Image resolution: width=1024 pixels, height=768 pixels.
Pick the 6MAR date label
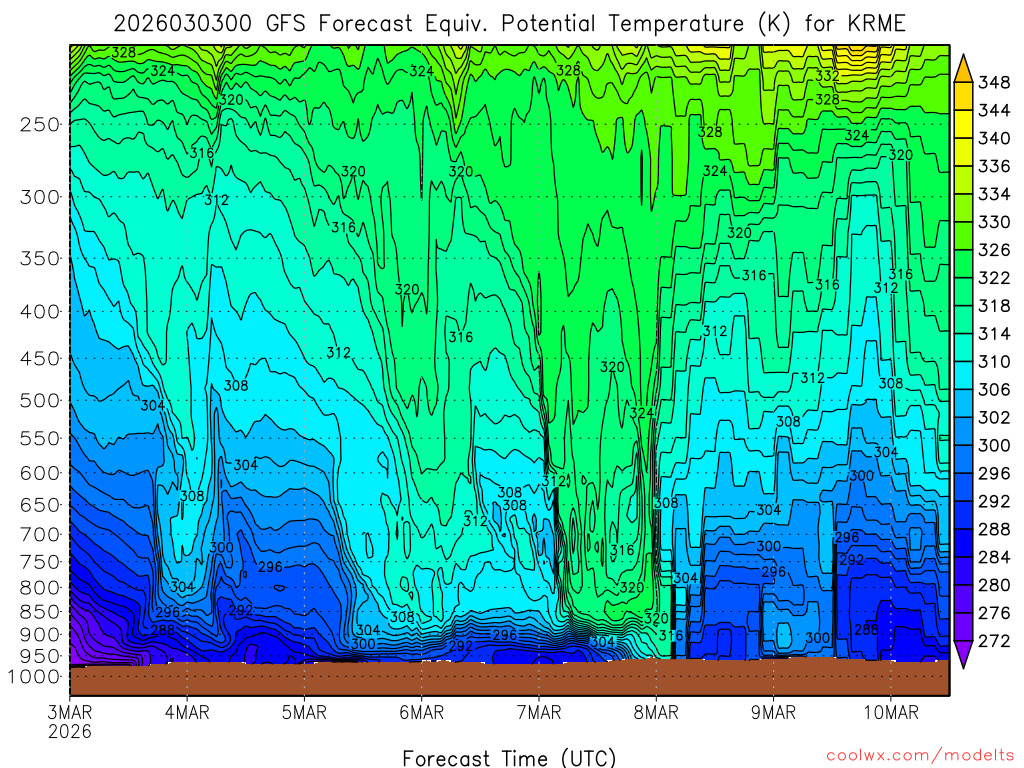421,712
